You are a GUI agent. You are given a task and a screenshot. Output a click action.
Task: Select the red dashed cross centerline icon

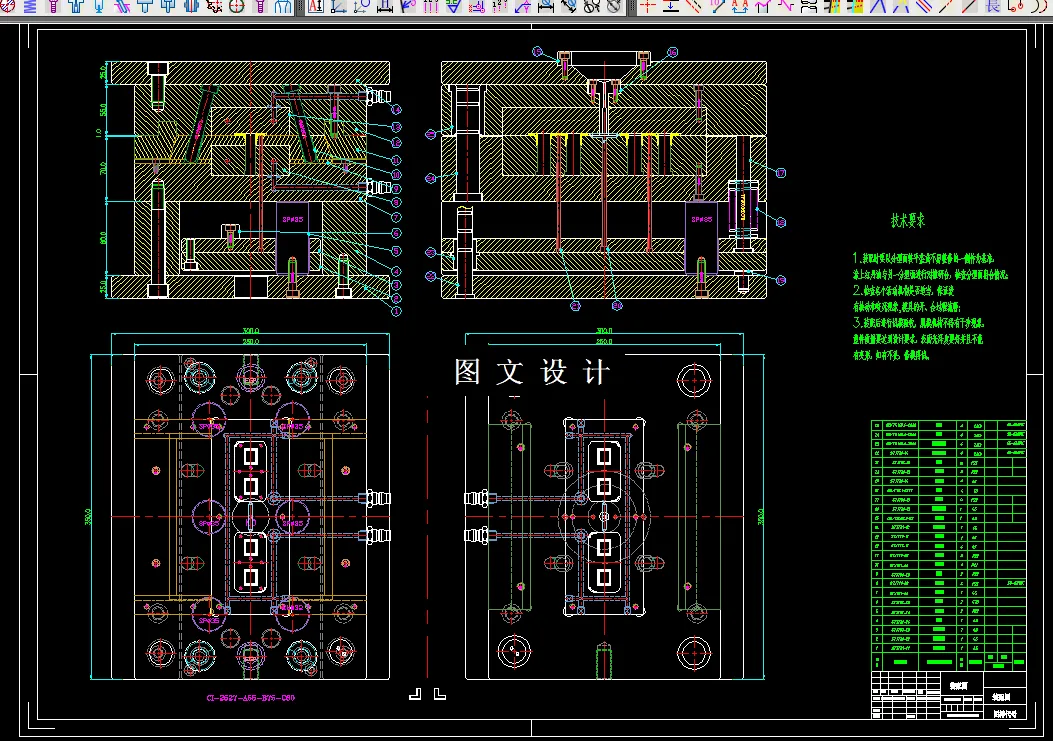(647, 6)
